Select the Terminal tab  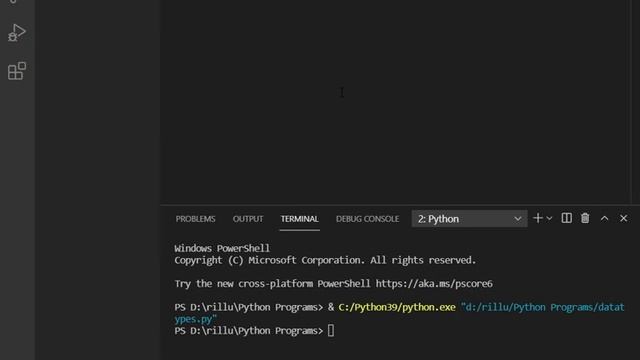click(300, 219)
